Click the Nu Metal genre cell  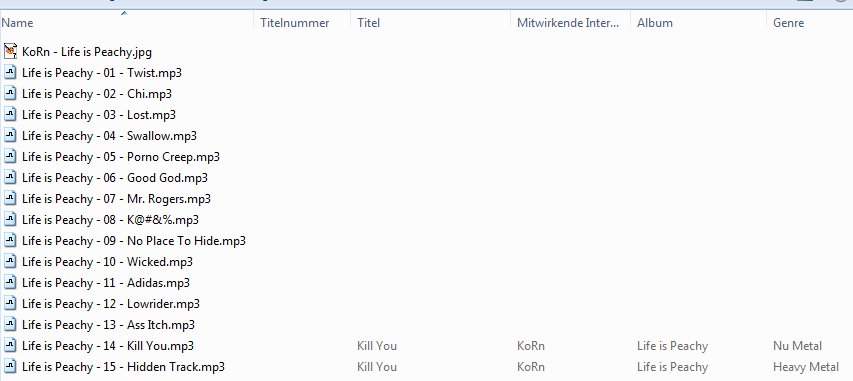798,346
